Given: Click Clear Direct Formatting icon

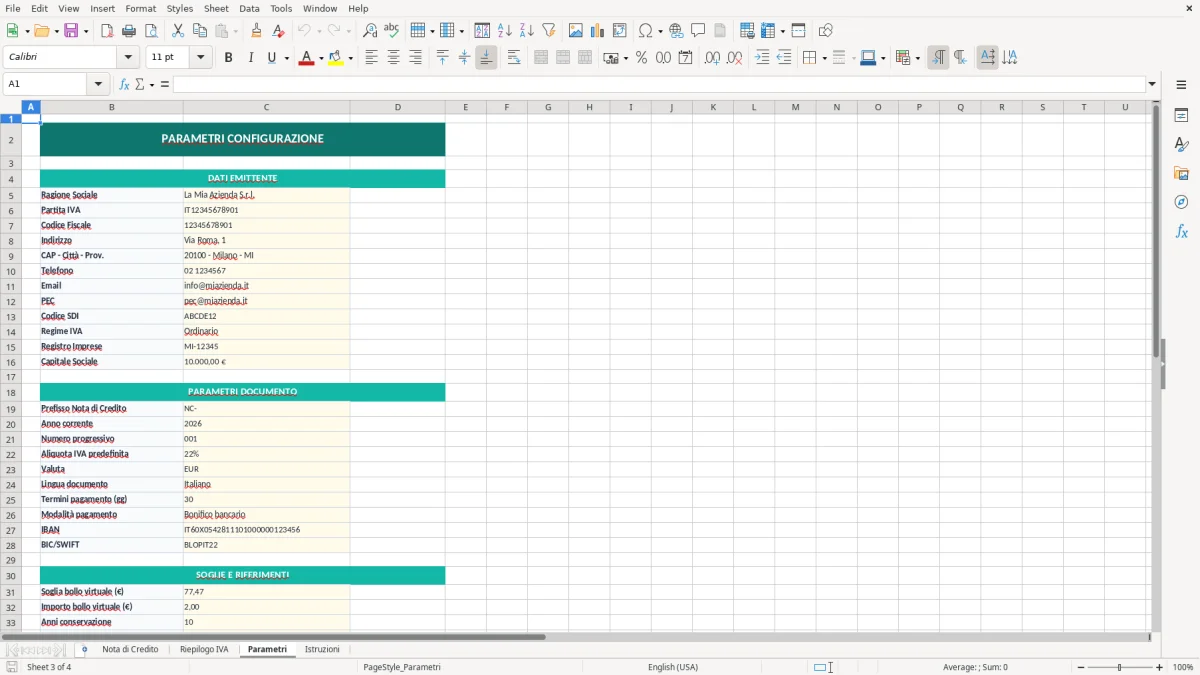Looking at the screenshot, I should point(279,31).
